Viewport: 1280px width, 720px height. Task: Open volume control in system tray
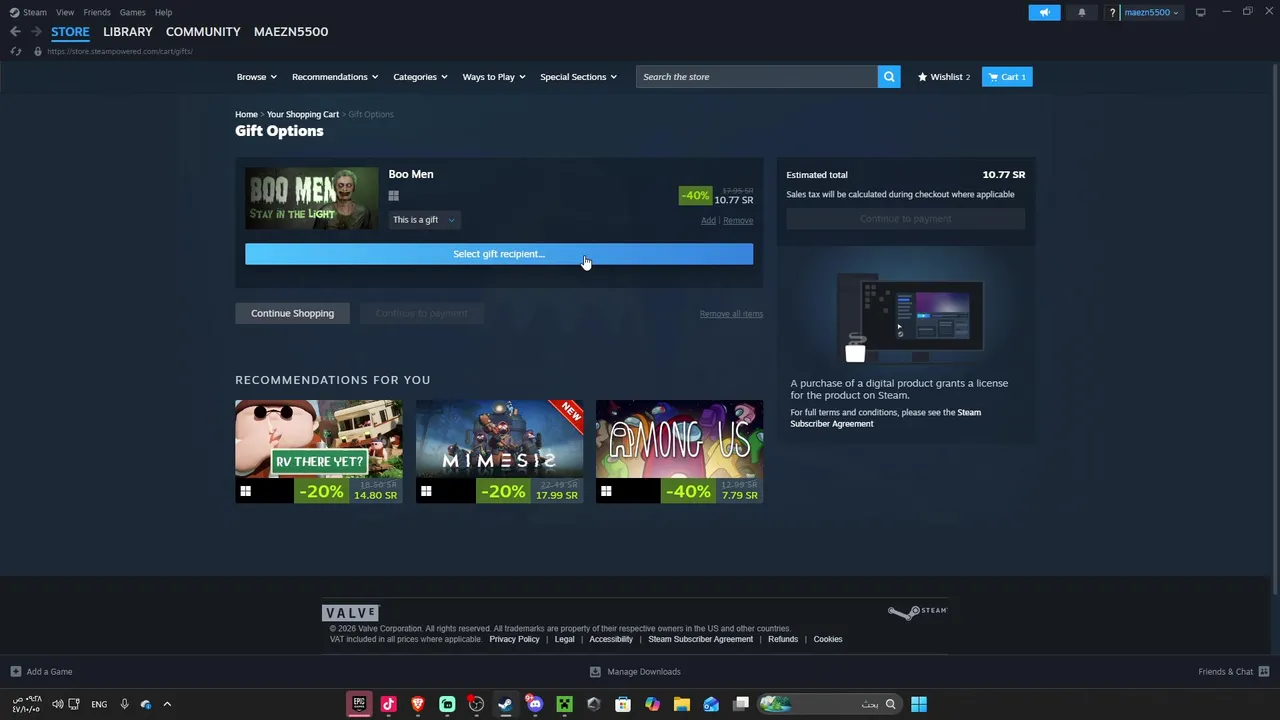tap(57, 704)
